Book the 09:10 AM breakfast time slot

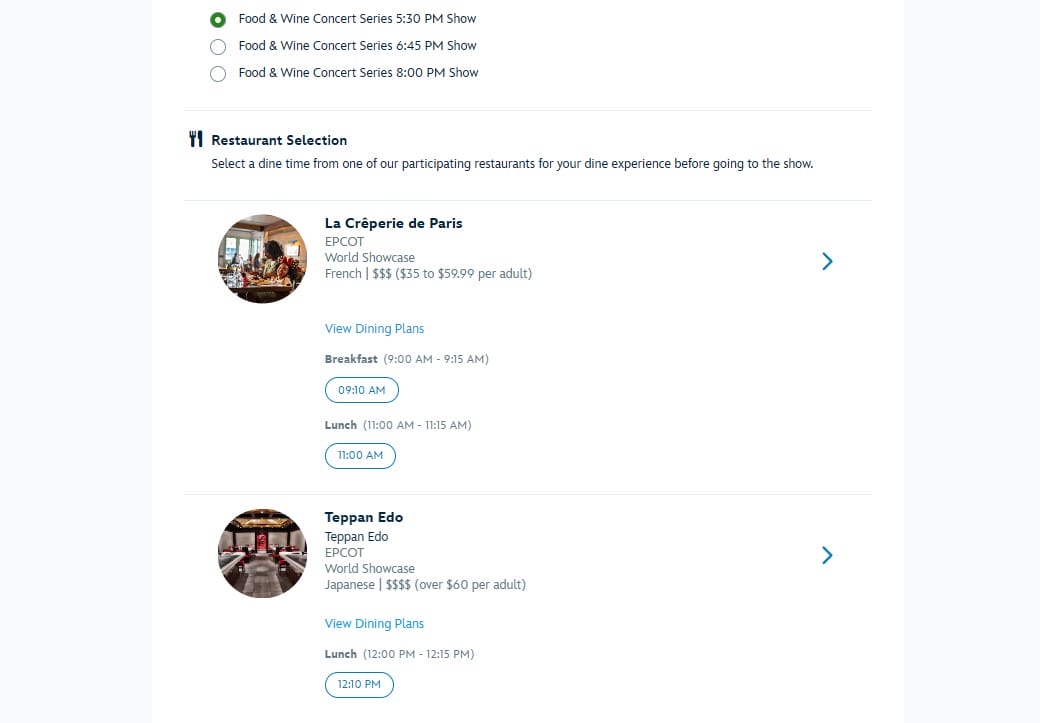361,390
